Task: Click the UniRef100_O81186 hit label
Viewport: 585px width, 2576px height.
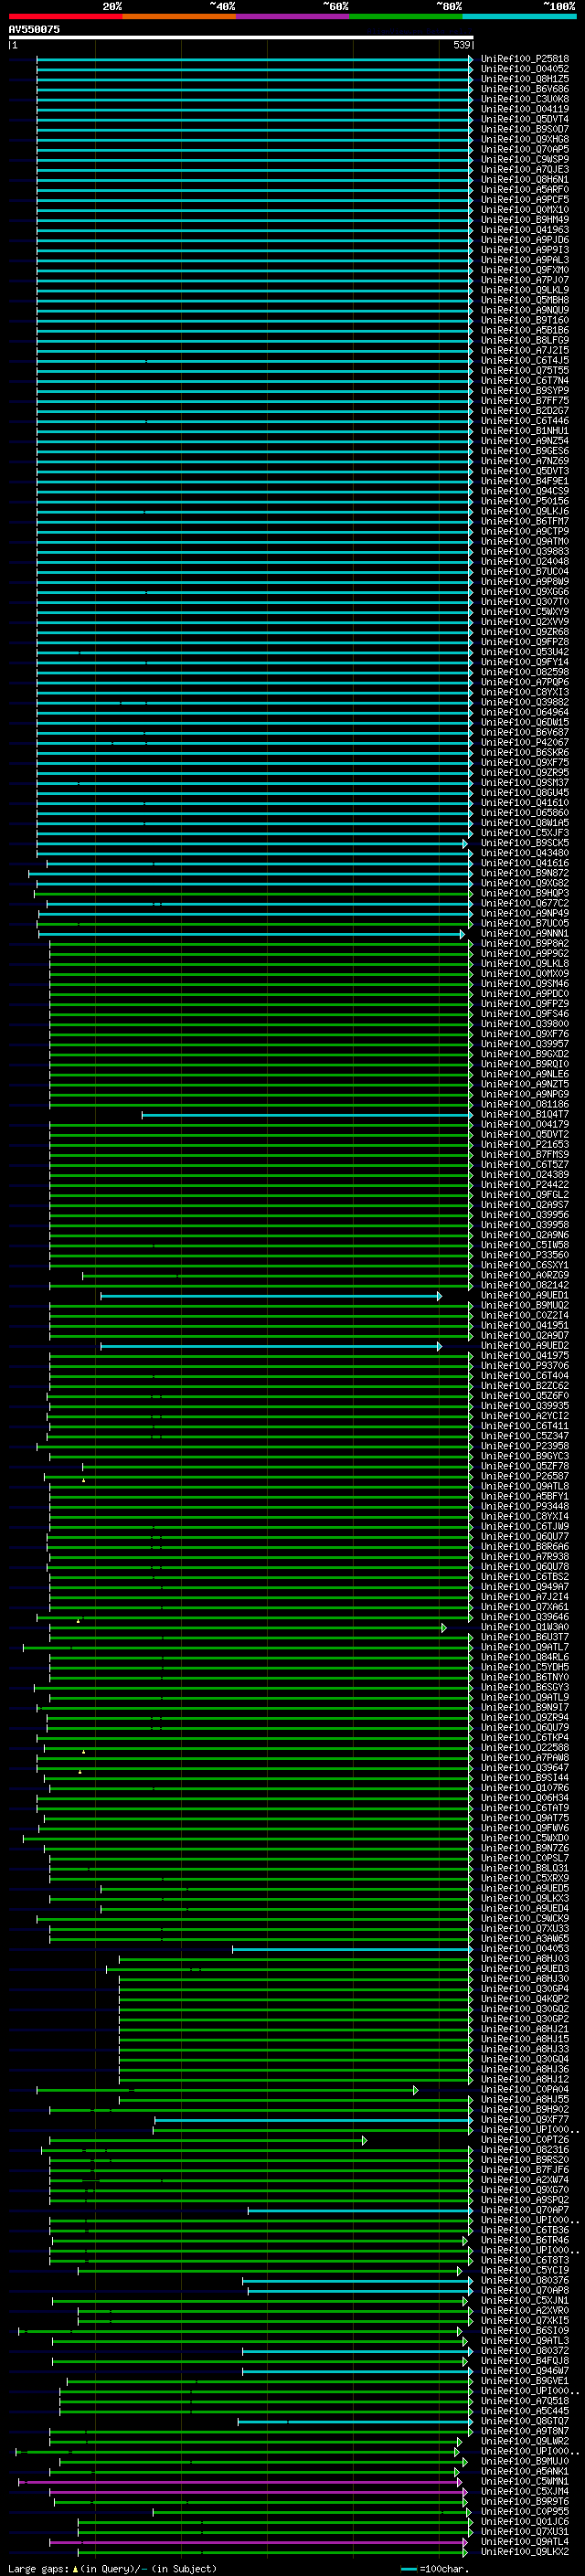Action: click(525, 1105)
